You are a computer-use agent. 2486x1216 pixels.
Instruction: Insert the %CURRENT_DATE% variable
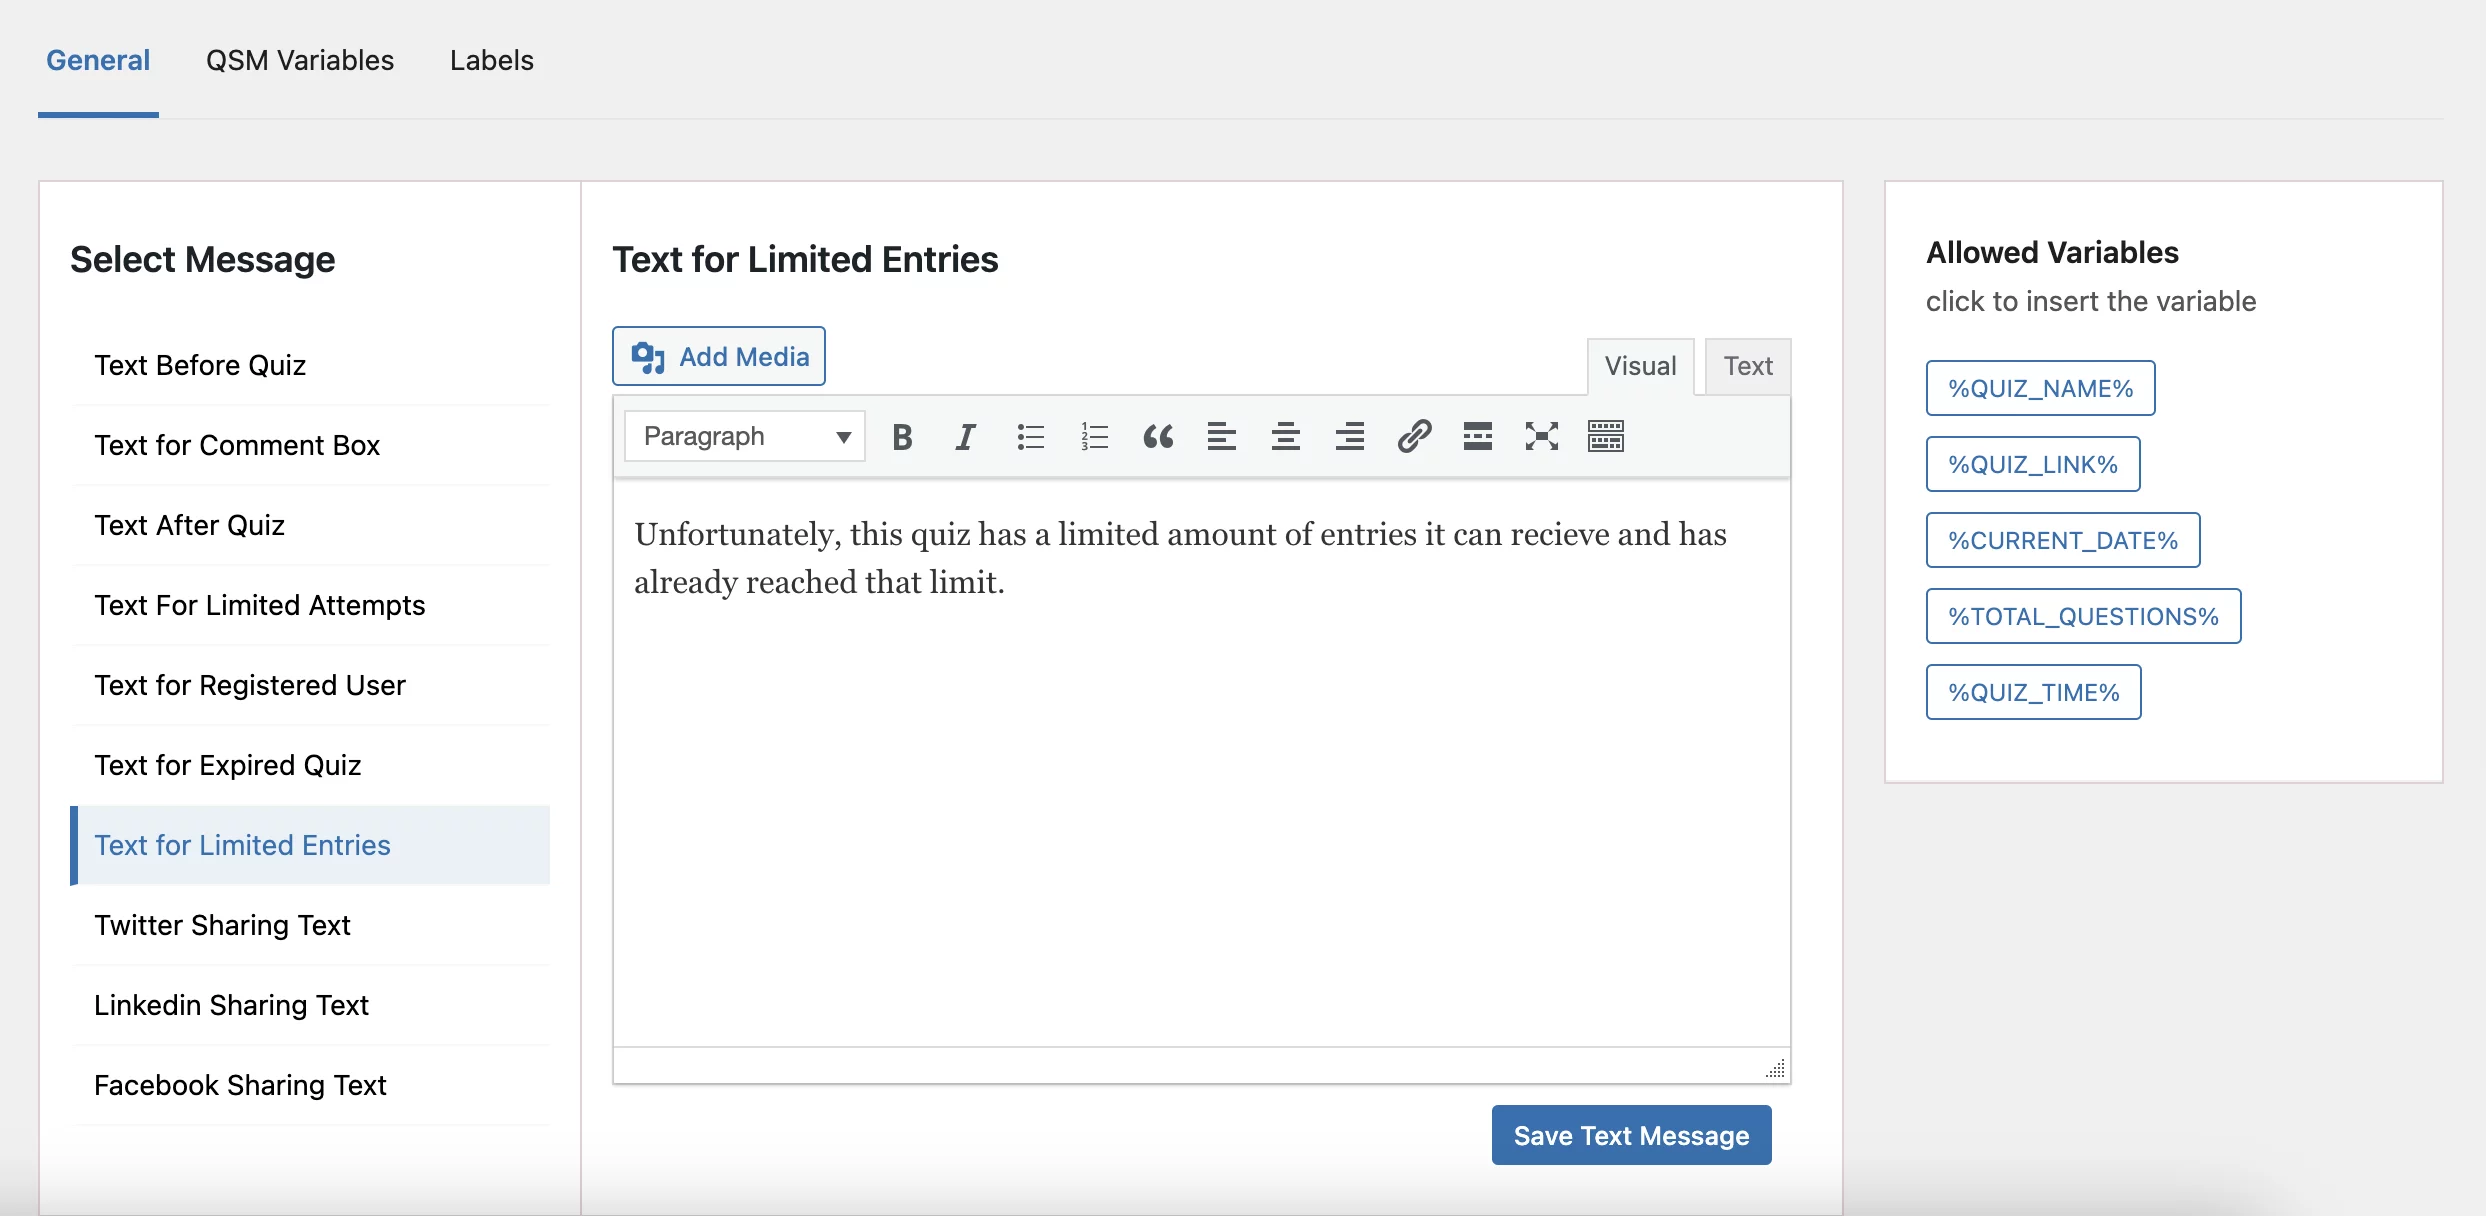coord(2063,540)
